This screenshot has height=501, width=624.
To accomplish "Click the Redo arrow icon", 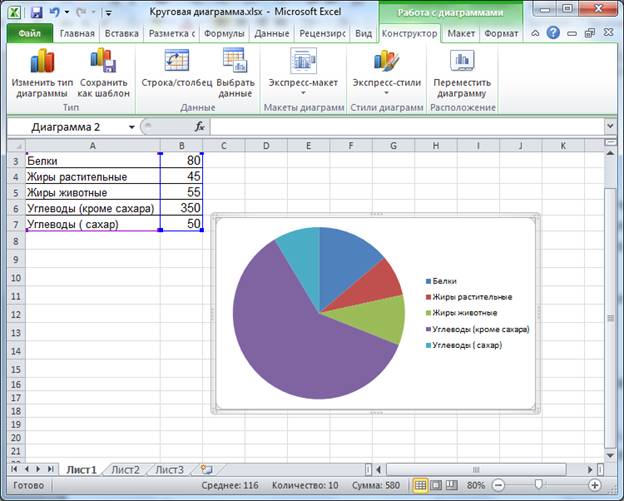I will [82, 12].
